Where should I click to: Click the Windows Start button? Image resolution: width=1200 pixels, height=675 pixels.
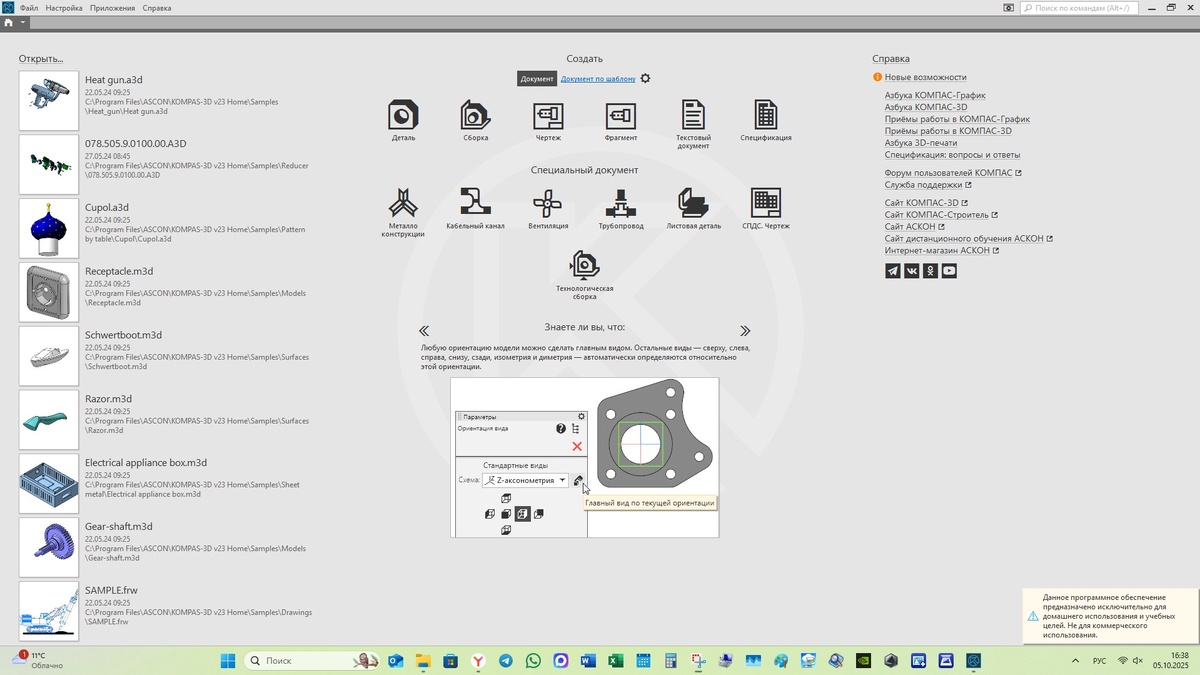[227, 660]
